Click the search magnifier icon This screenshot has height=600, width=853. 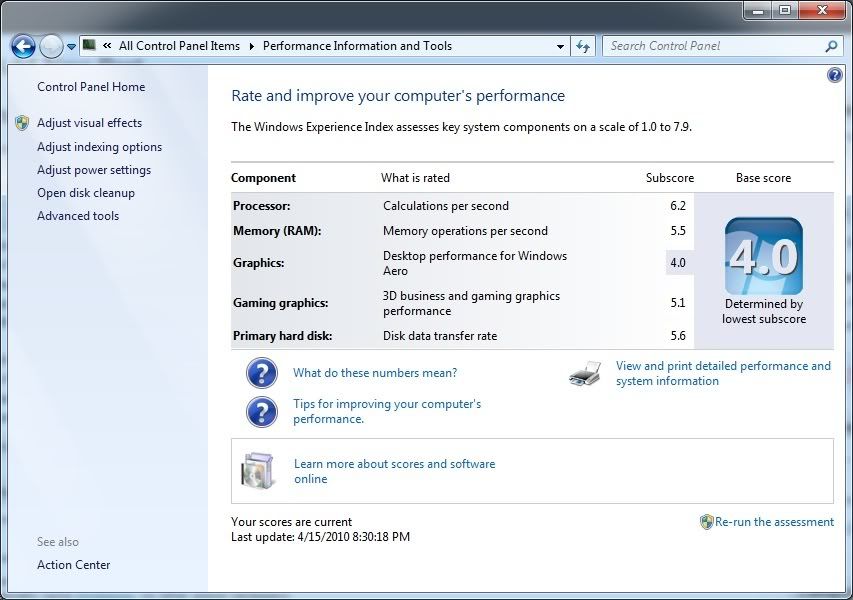pos(831,46)
